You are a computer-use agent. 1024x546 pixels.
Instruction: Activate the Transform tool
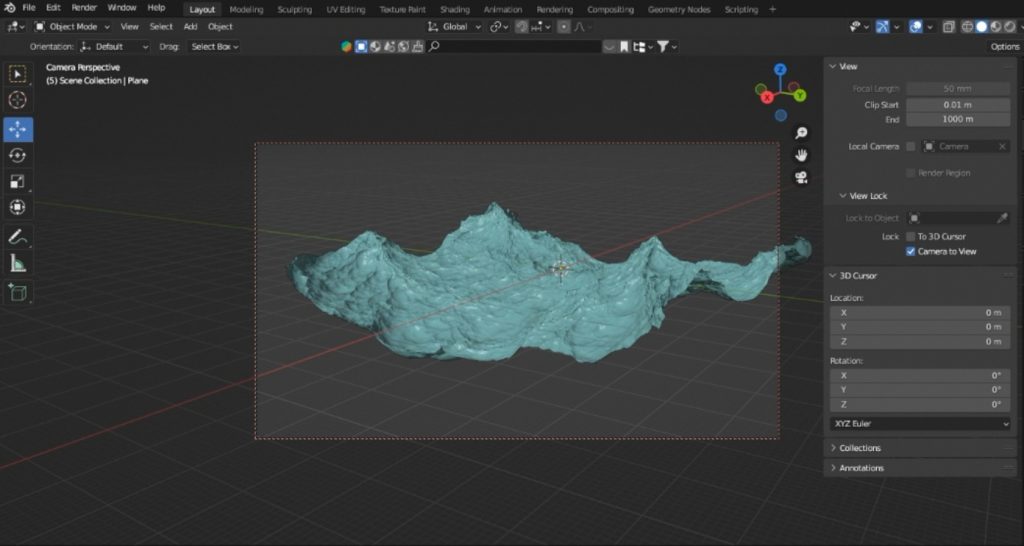[18, 207]
